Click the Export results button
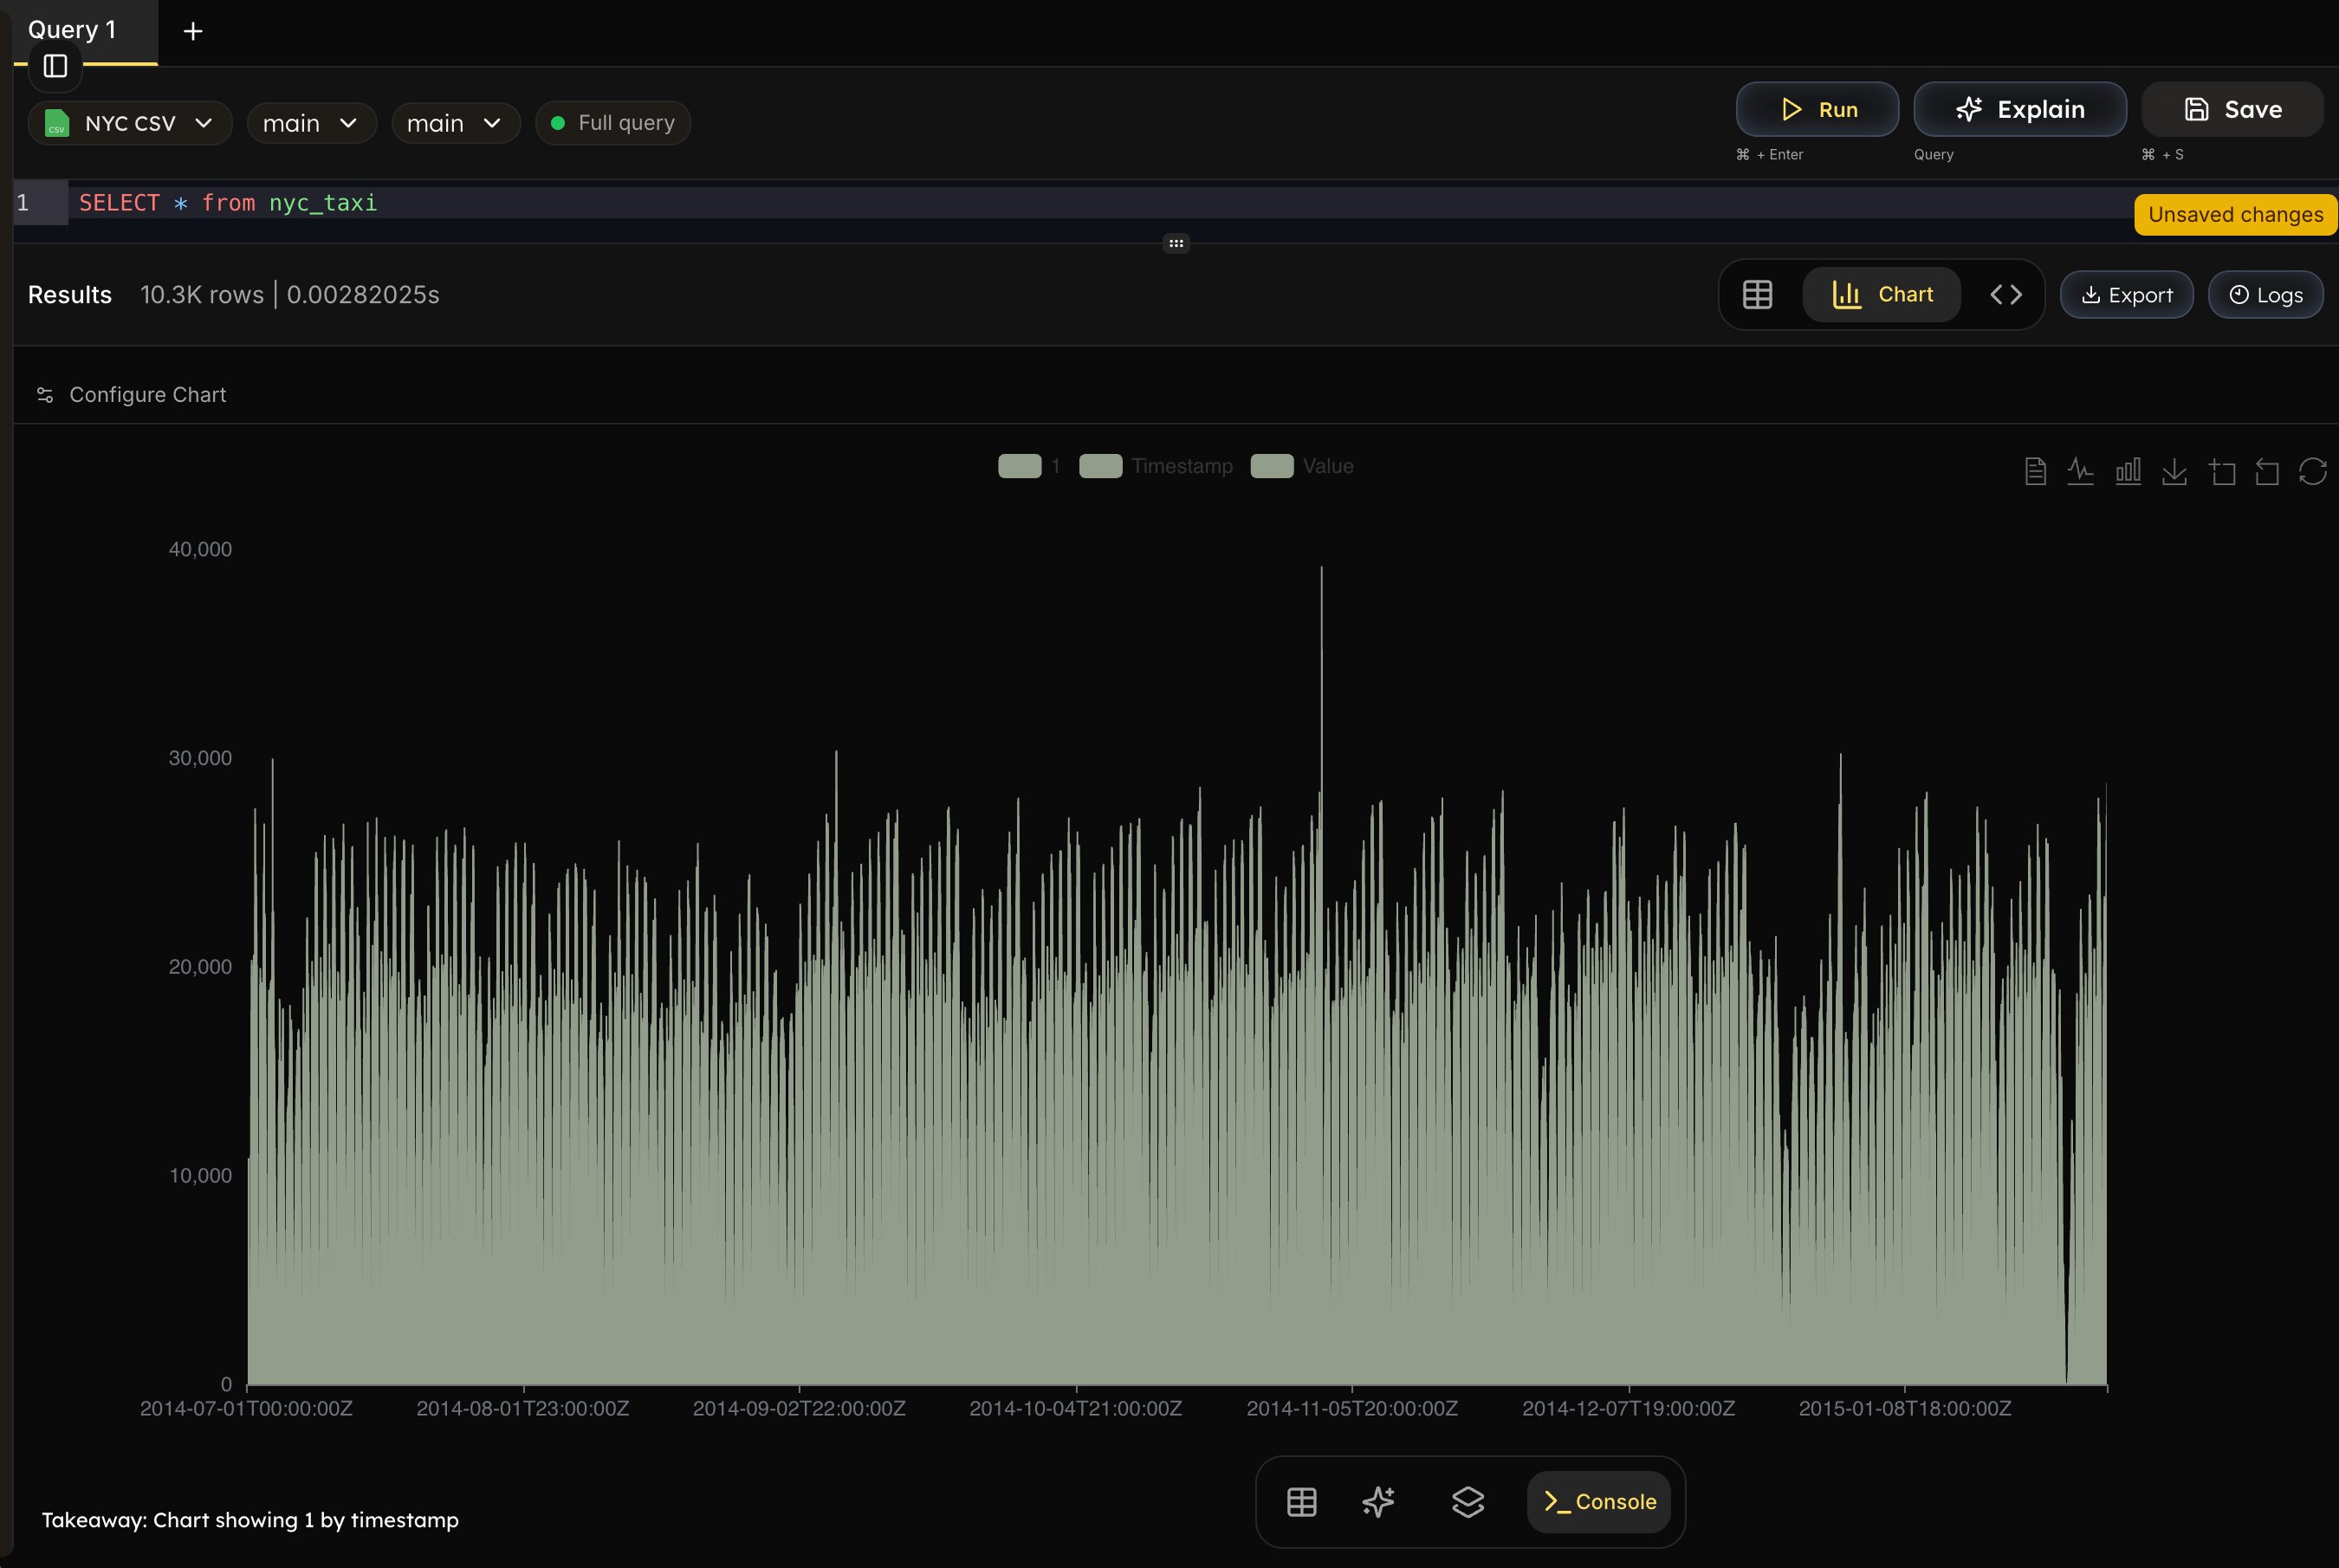Viewport: 2339px width, 1568px height. click(2126, 295)
